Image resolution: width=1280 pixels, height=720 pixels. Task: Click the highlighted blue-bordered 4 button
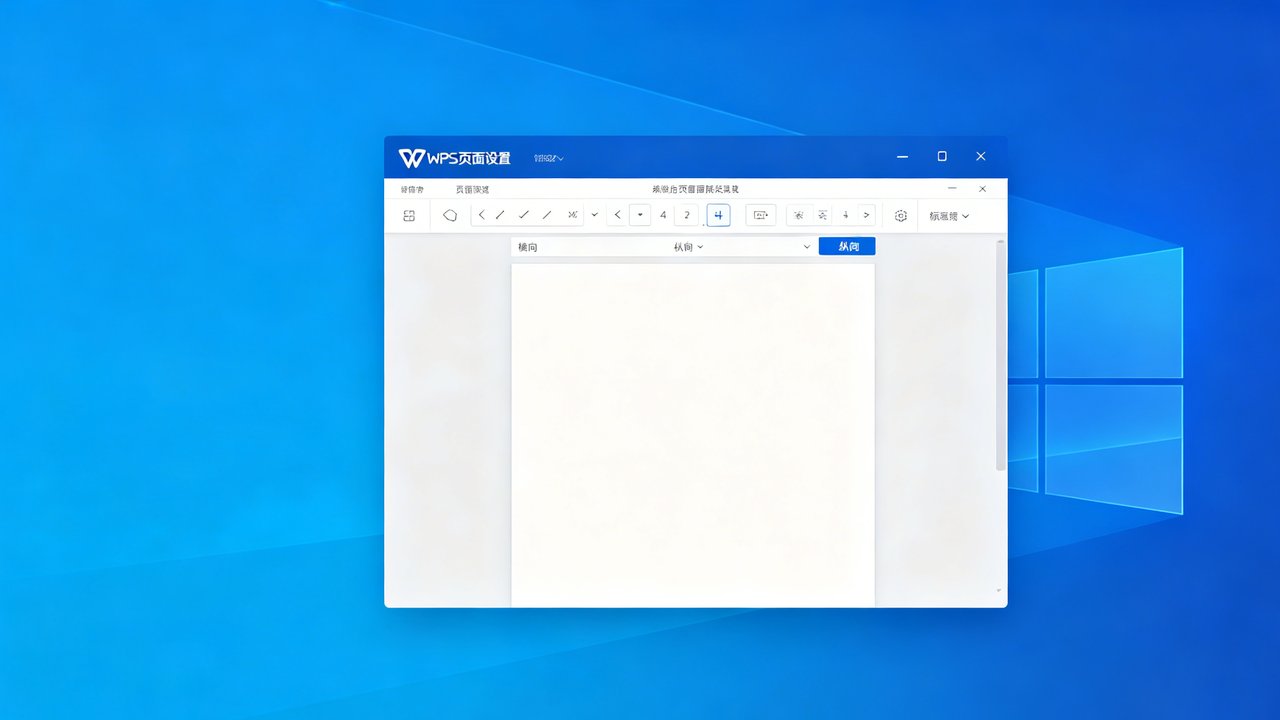(718, 215)
